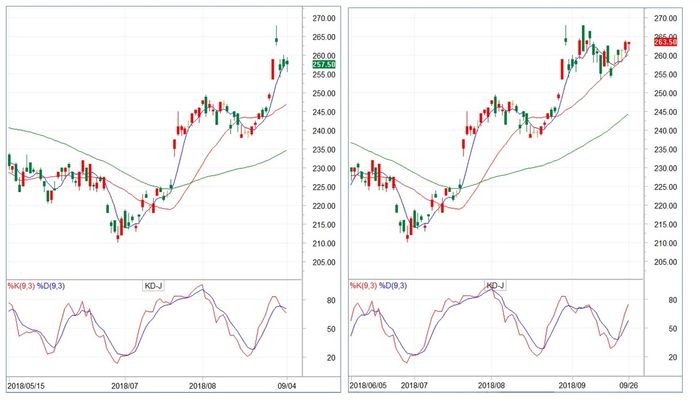Click 210.00 on left chart price axis

tap(324, 243)
